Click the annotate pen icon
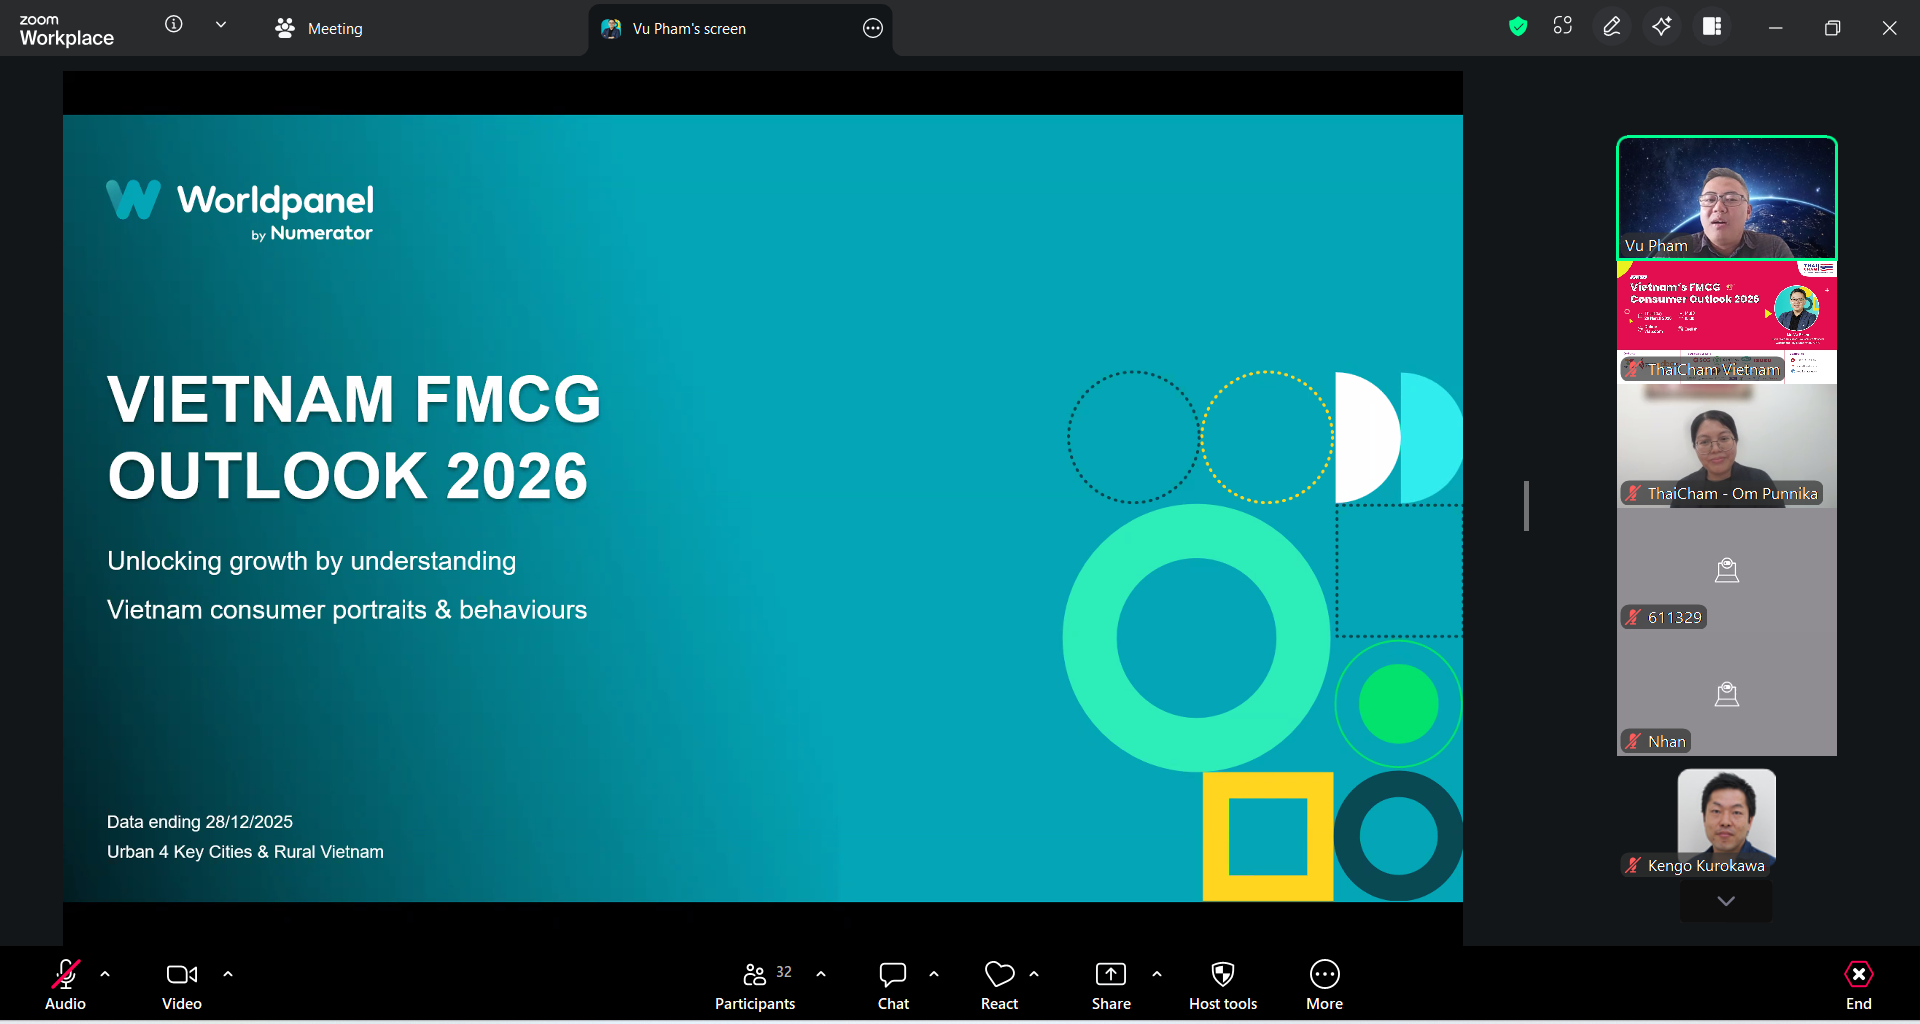 (x=1612, y=27)
